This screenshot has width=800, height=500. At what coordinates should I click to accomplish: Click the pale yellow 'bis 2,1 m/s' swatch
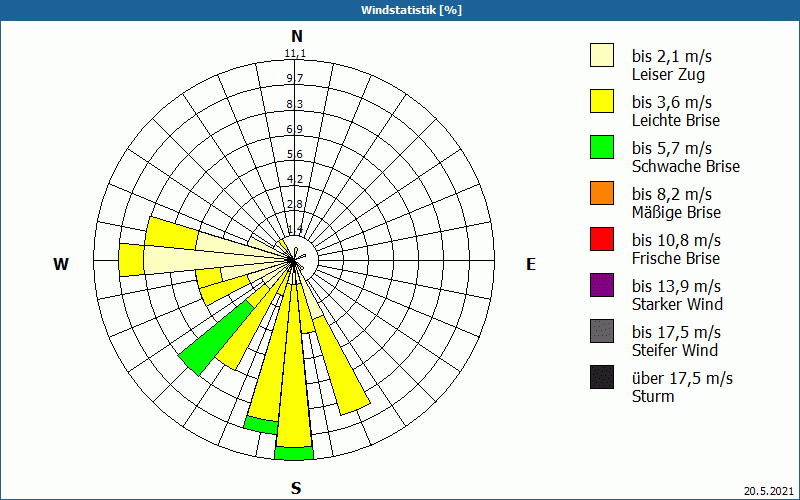pos(602,55)
